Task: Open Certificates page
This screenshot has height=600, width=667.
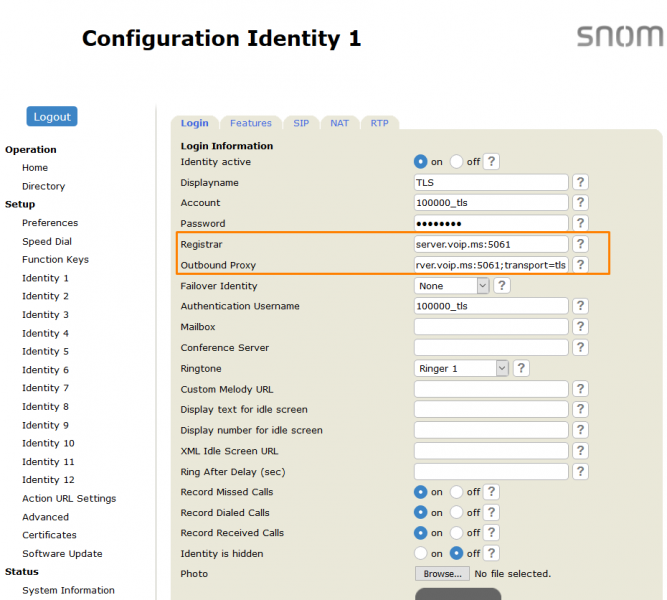Action: click(49, 535)
